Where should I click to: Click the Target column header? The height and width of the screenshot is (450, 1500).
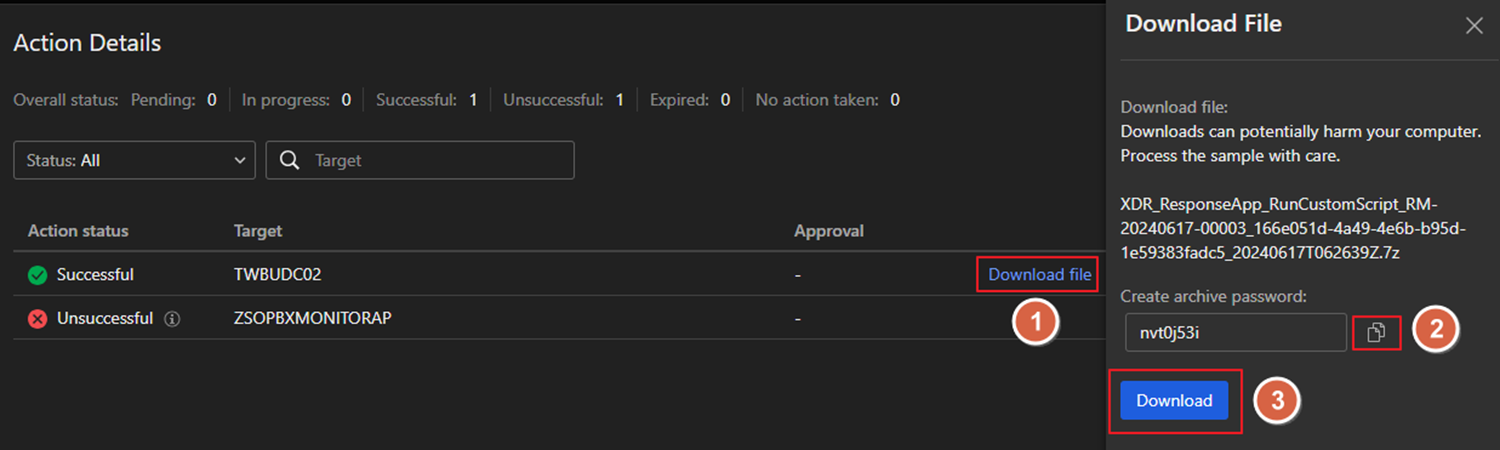(x=258, y=231)
